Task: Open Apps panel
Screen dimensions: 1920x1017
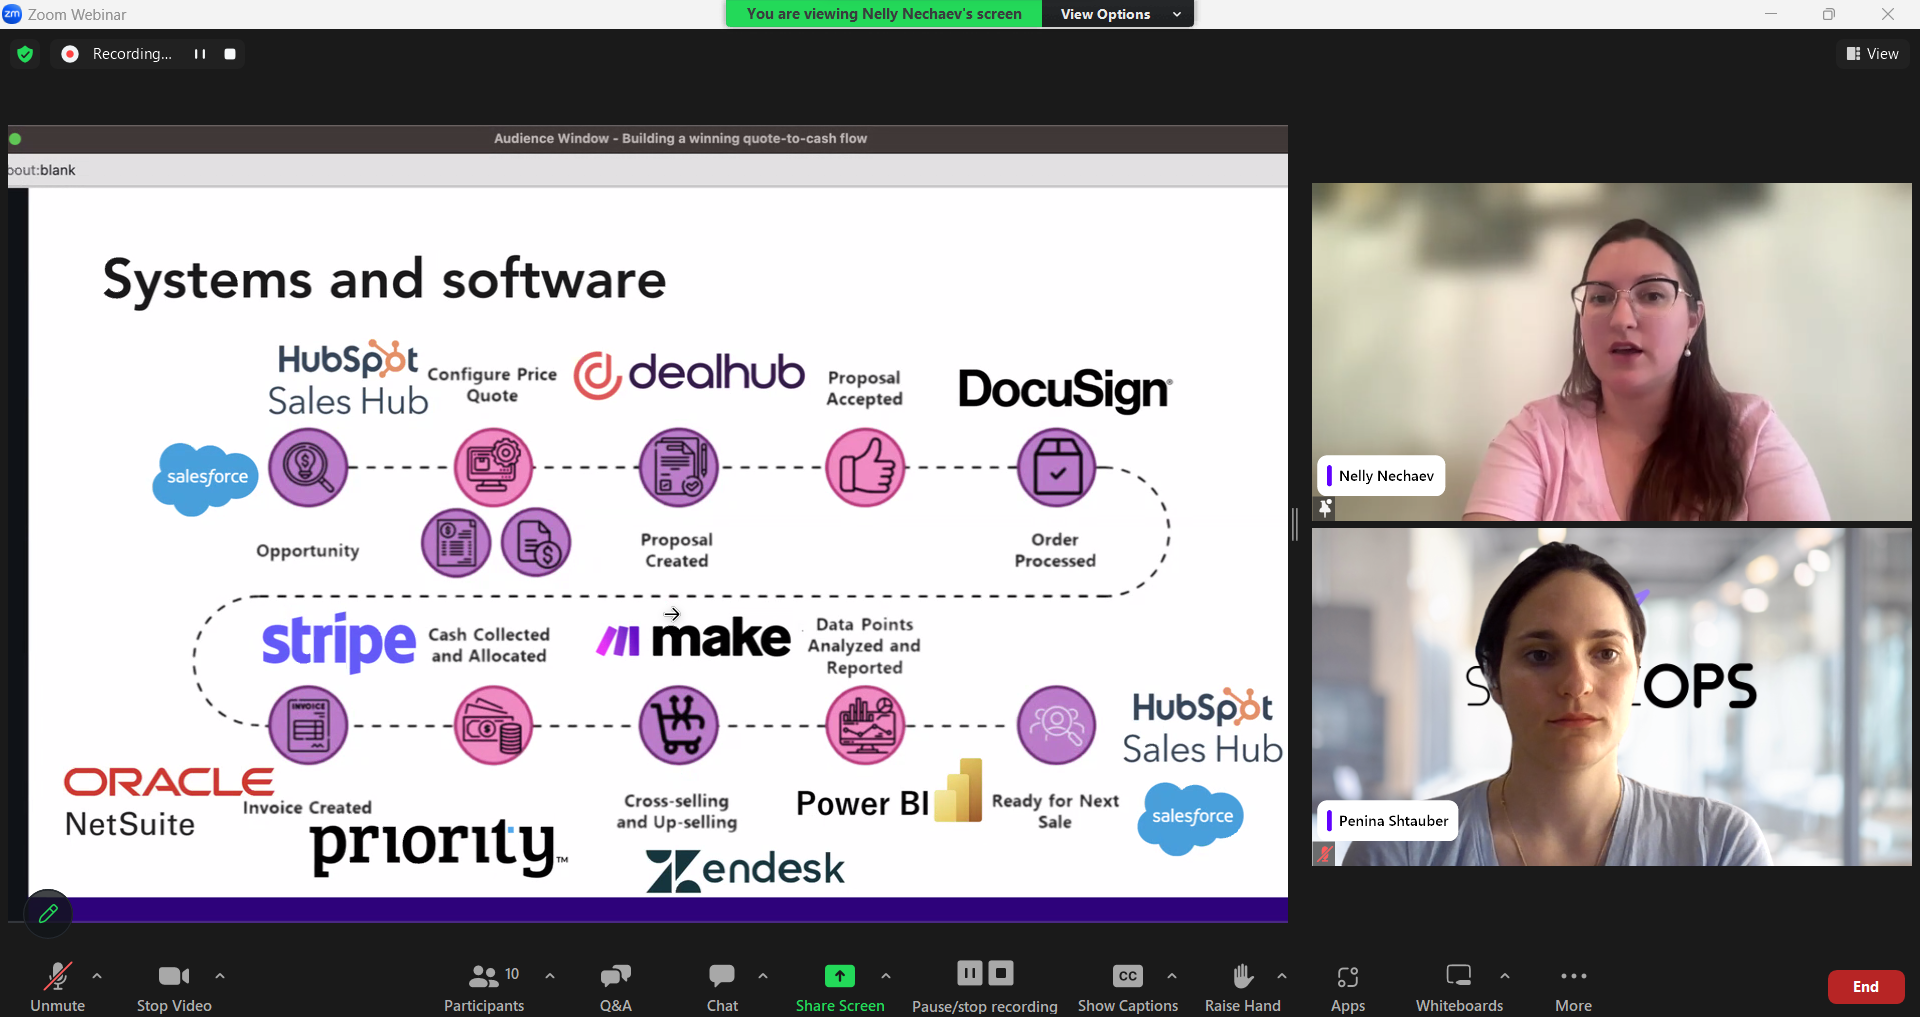Action: click(x=1348, y=986)
